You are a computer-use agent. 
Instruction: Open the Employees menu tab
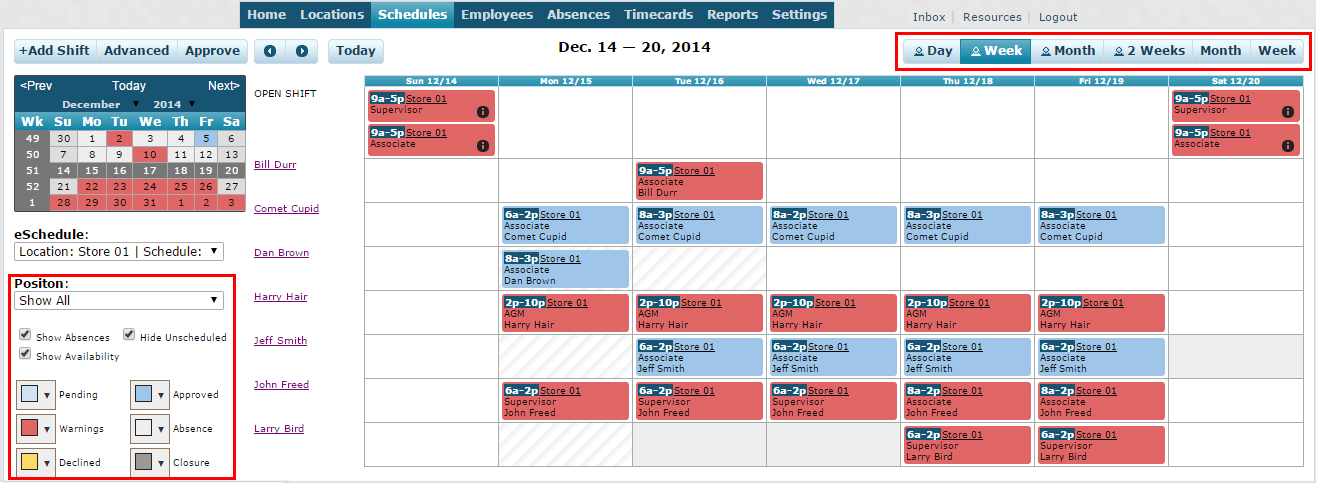[x=497, y=15]
